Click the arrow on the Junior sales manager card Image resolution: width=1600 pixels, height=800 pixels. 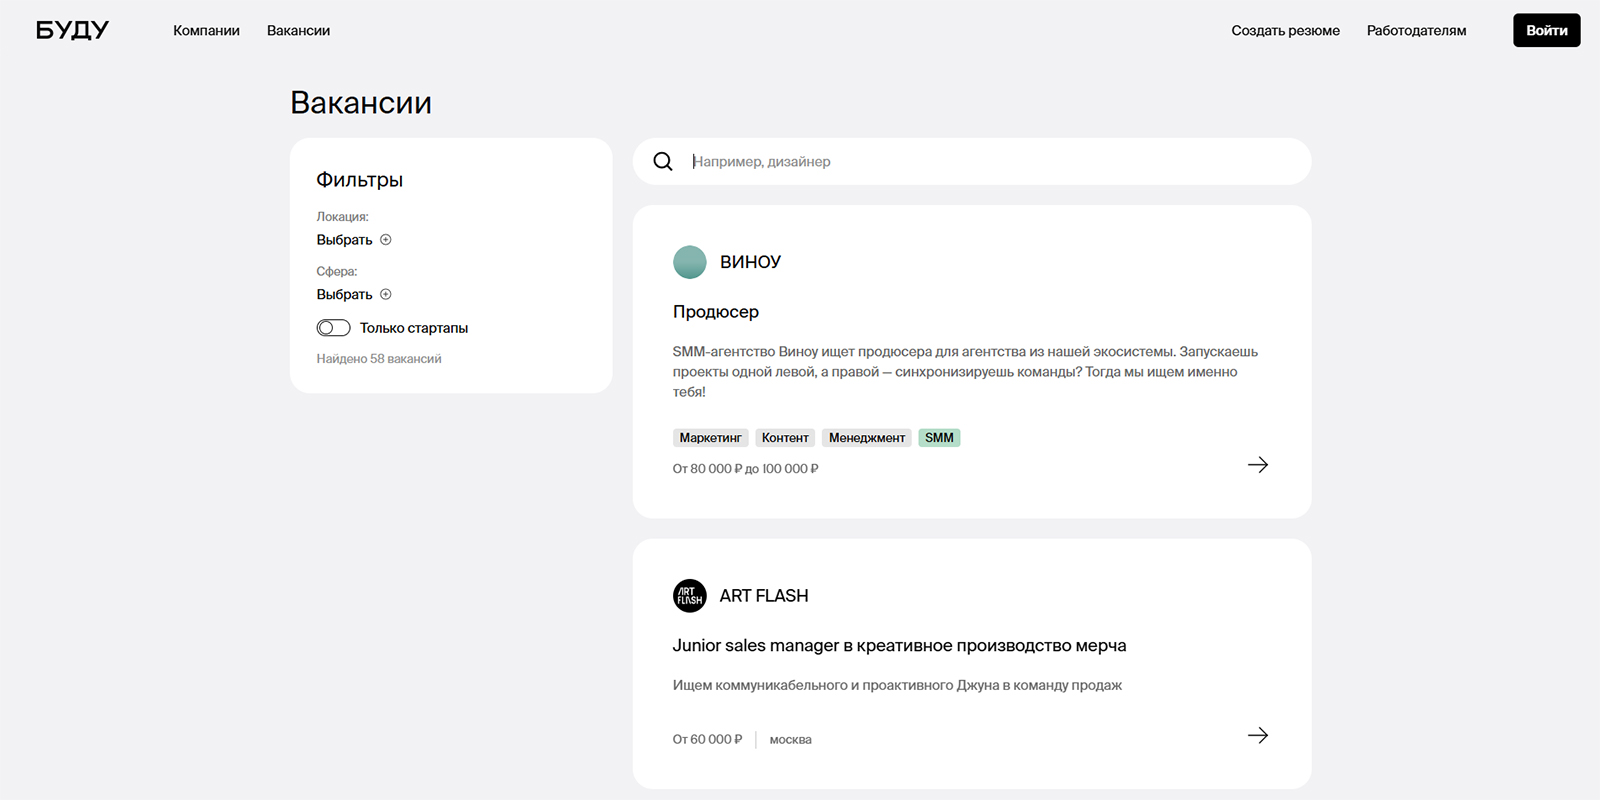tap(1258, 735)
